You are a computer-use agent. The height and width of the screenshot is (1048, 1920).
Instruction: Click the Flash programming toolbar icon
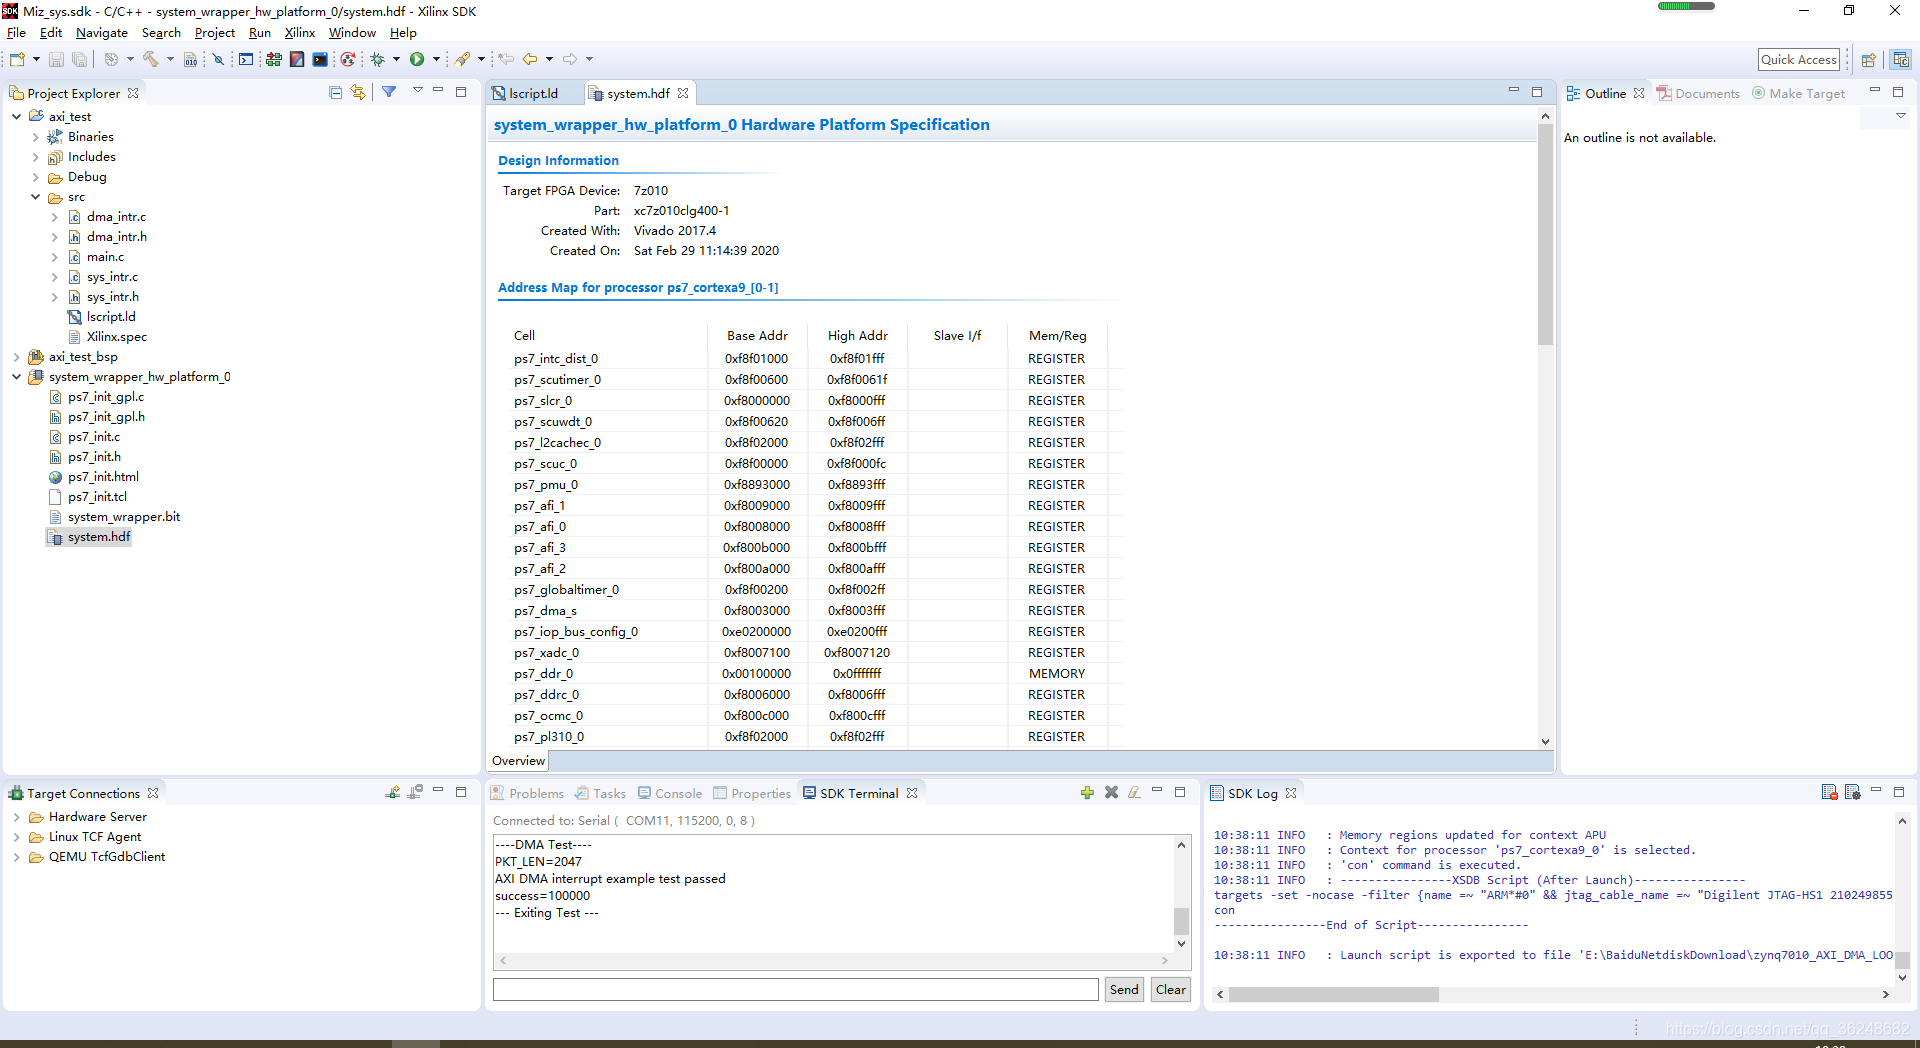[297, 60]
